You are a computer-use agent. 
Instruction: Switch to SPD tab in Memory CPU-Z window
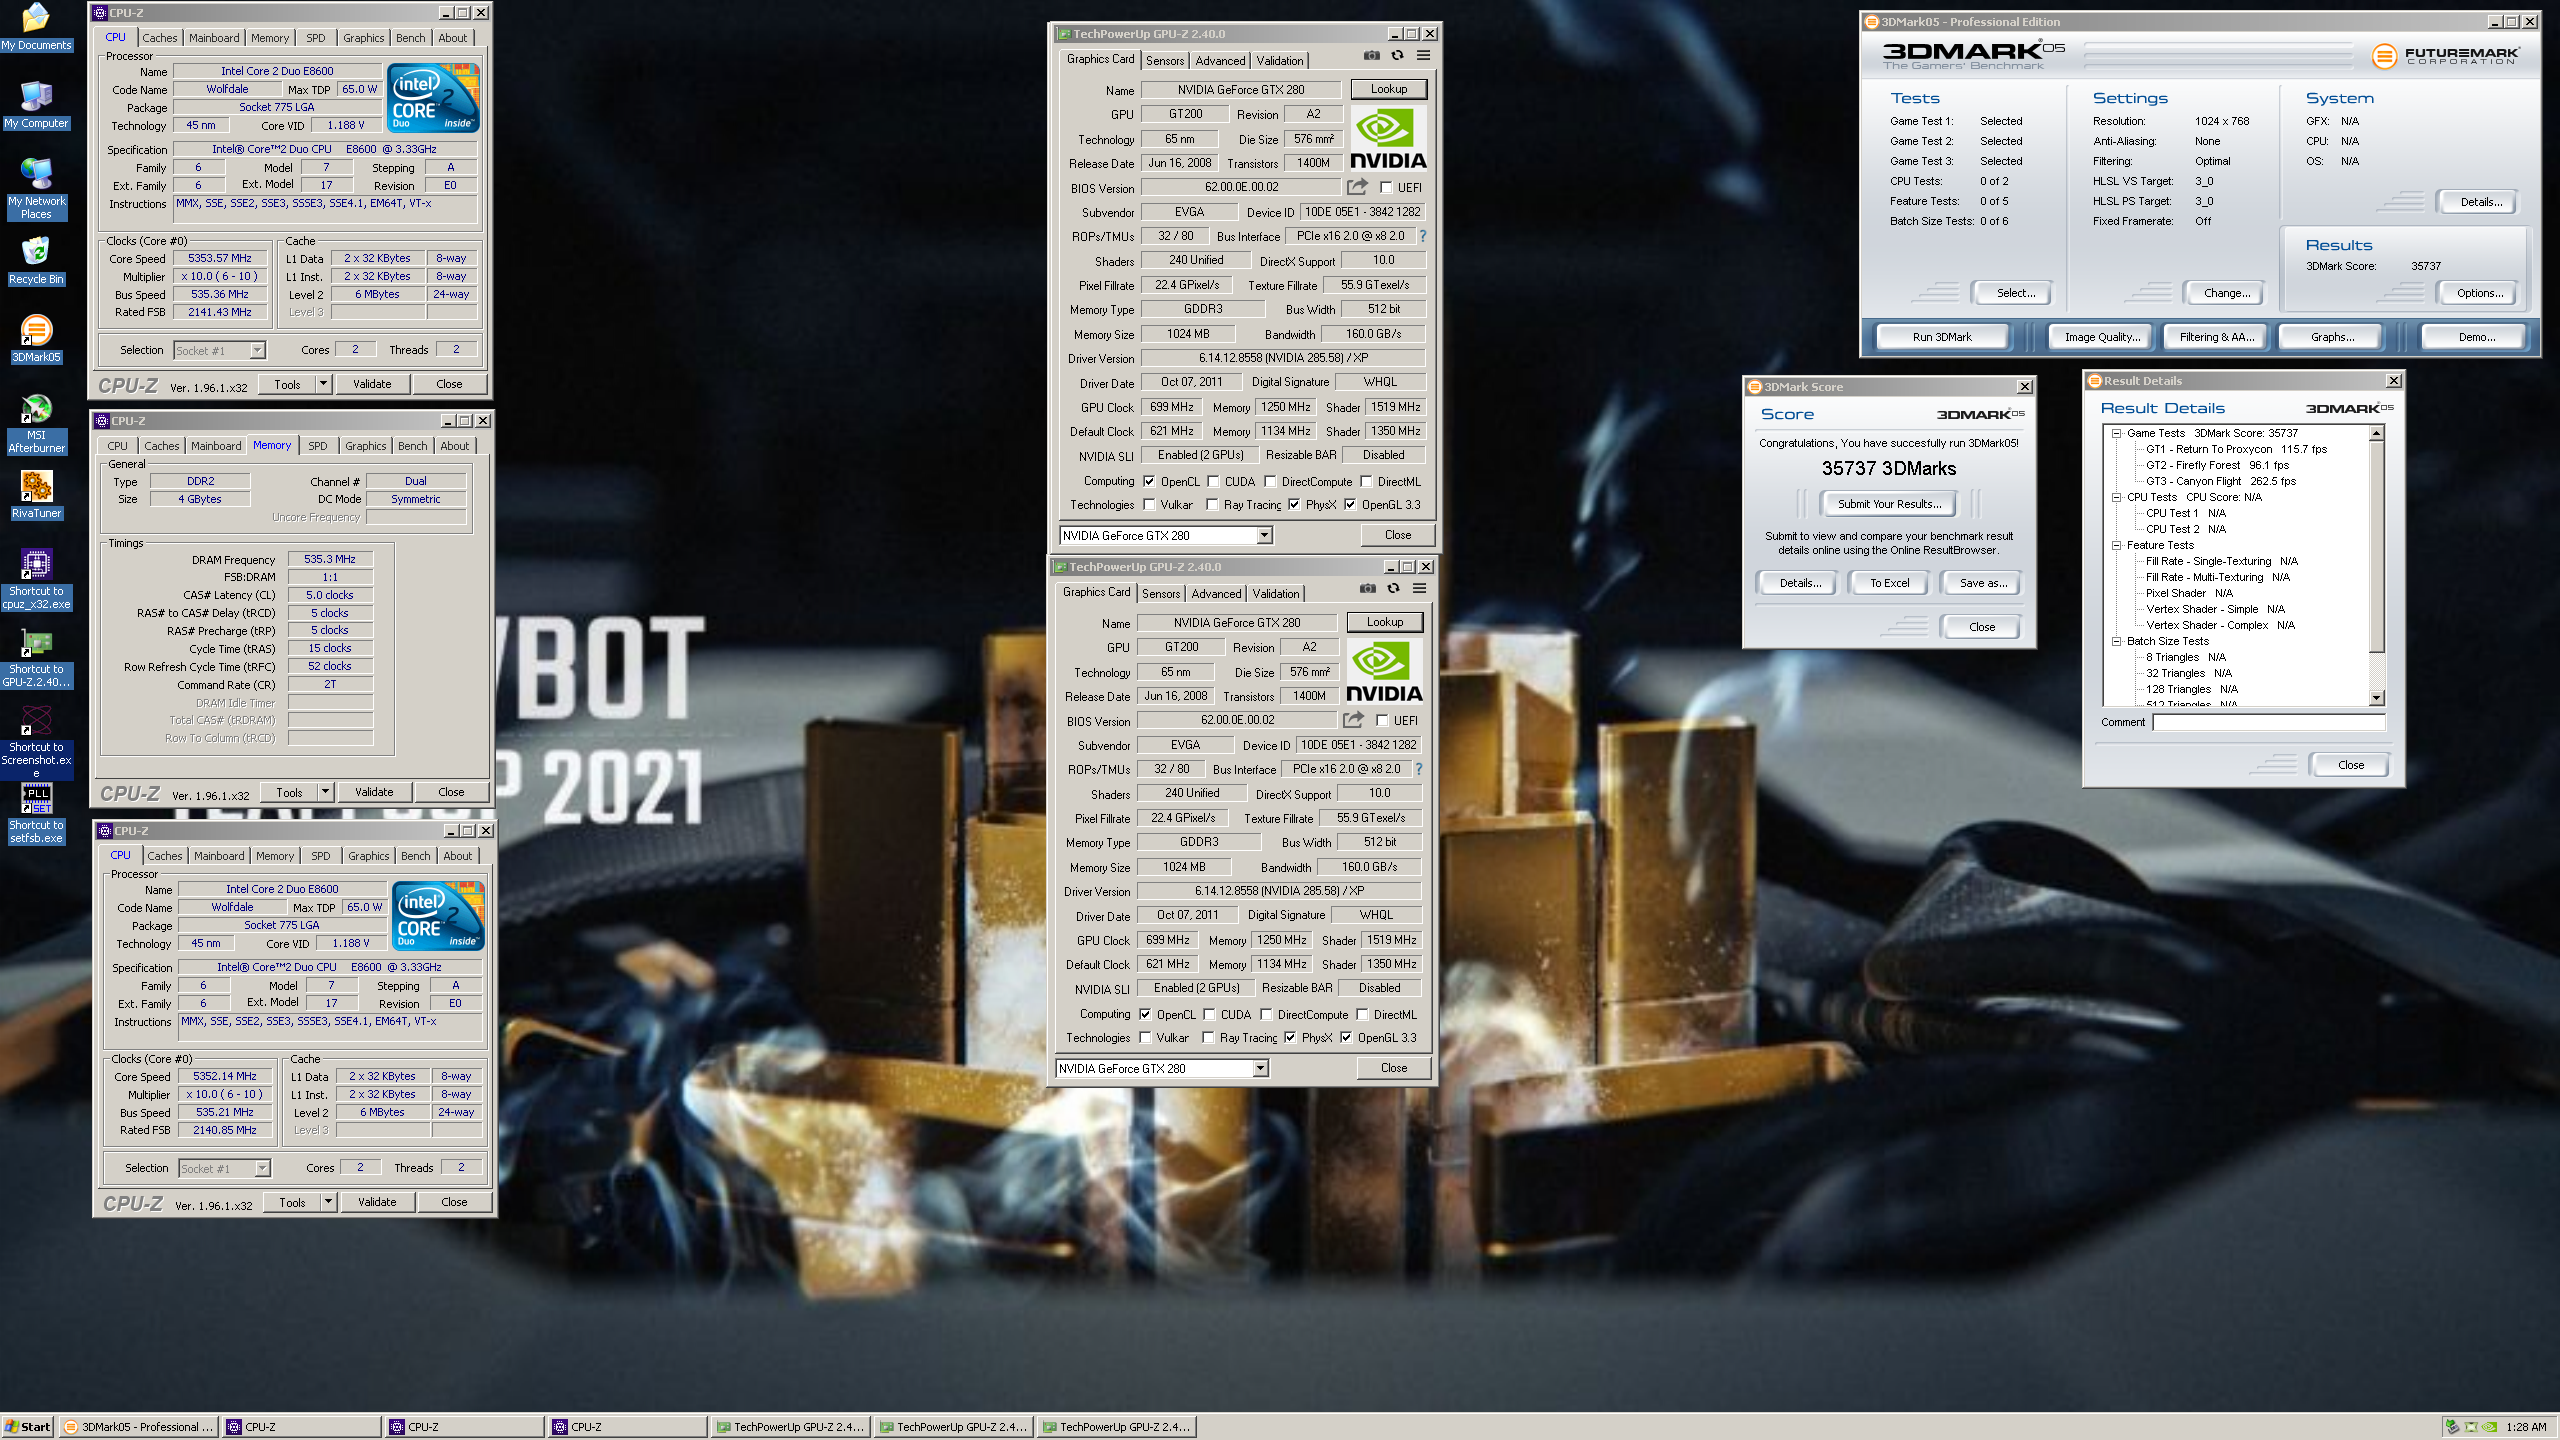click(318, 446)
